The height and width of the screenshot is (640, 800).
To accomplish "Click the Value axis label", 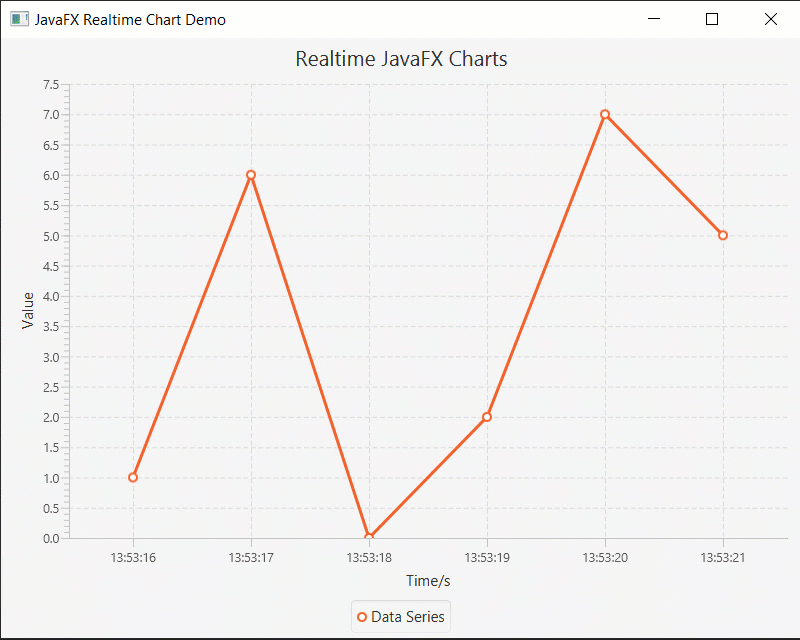I will pyautogui.click(x=26, y=311).
